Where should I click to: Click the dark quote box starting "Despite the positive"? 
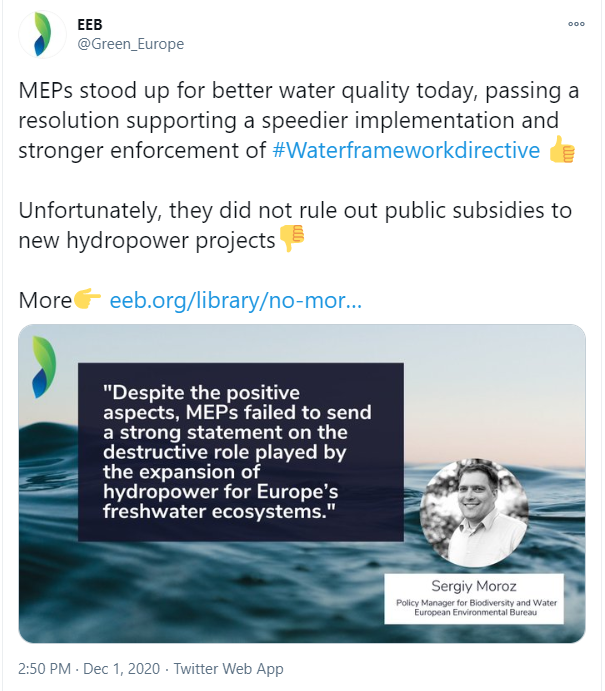(240, 450)
